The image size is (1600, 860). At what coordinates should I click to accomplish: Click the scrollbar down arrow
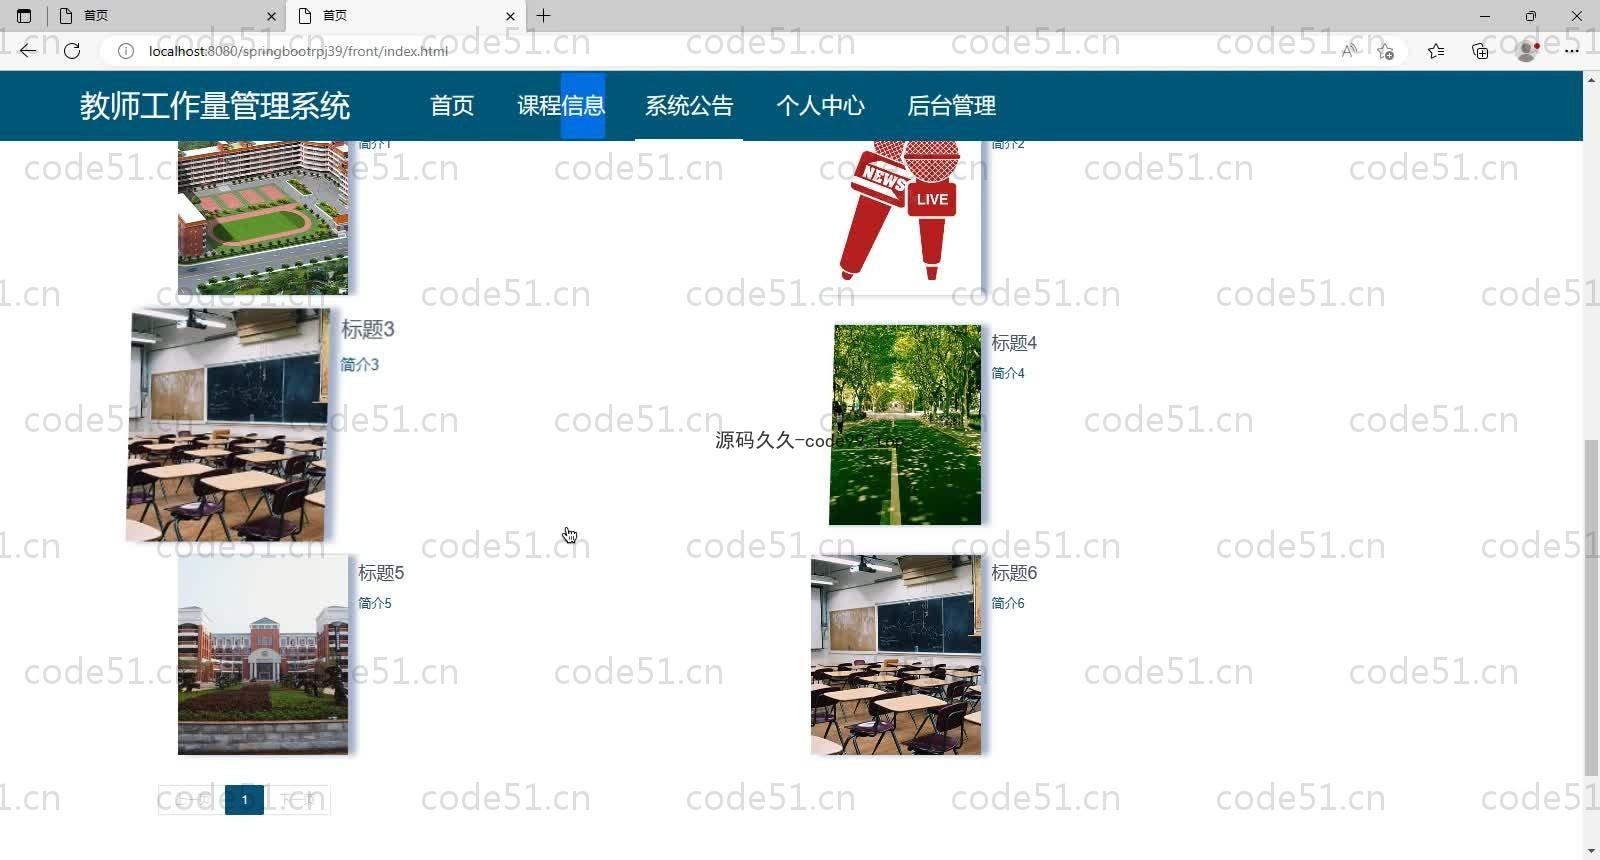tap(1591, 851)
